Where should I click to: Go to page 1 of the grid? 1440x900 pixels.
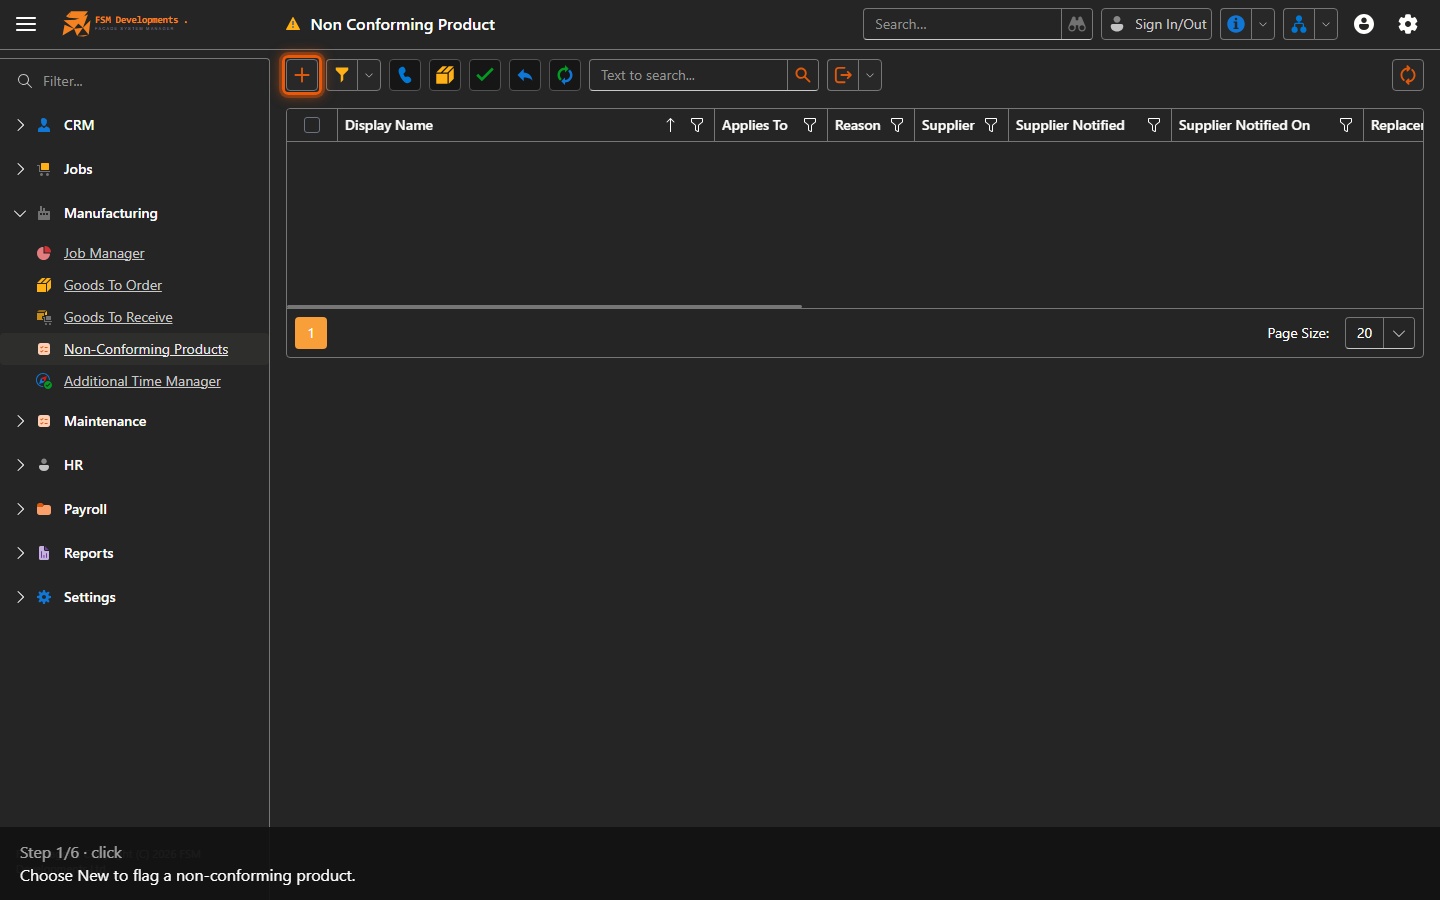pos(311,333)
